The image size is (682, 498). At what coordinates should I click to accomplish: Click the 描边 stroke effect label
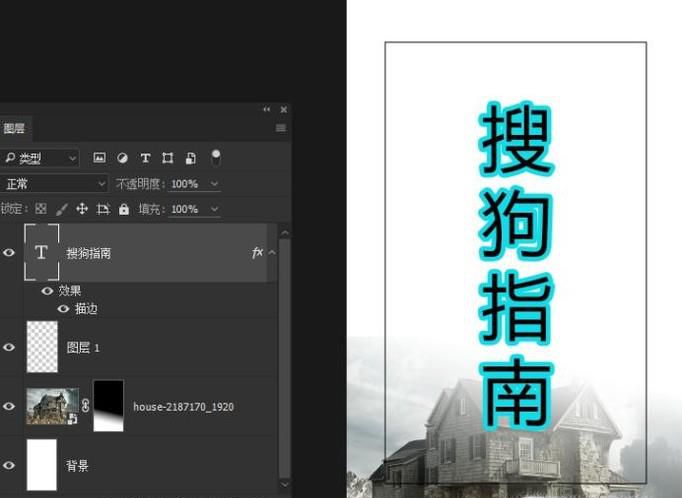pos(86,309)
